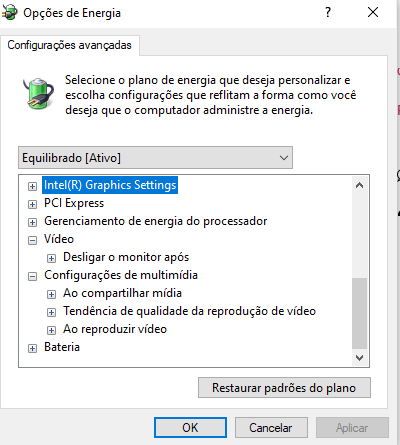The width and height of the screenshot is (400, 445).
Task: Open the Equilibrado [Ativo] plan dropdown
Action: pyautogui.click(x=155, y=158)
